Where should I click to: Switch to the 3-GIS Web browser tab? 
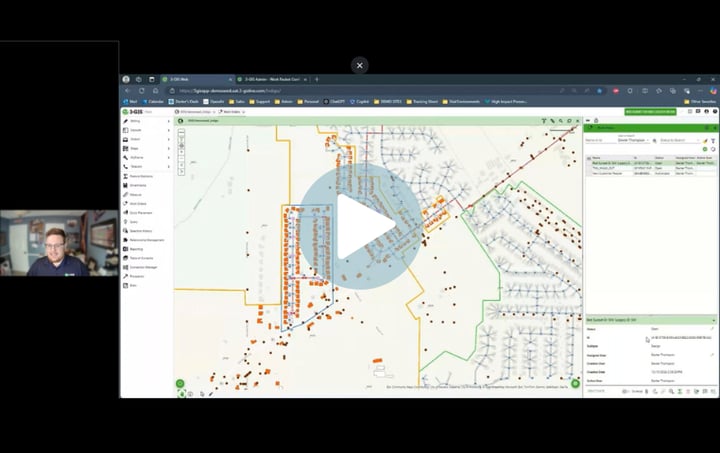pos(197,79)
